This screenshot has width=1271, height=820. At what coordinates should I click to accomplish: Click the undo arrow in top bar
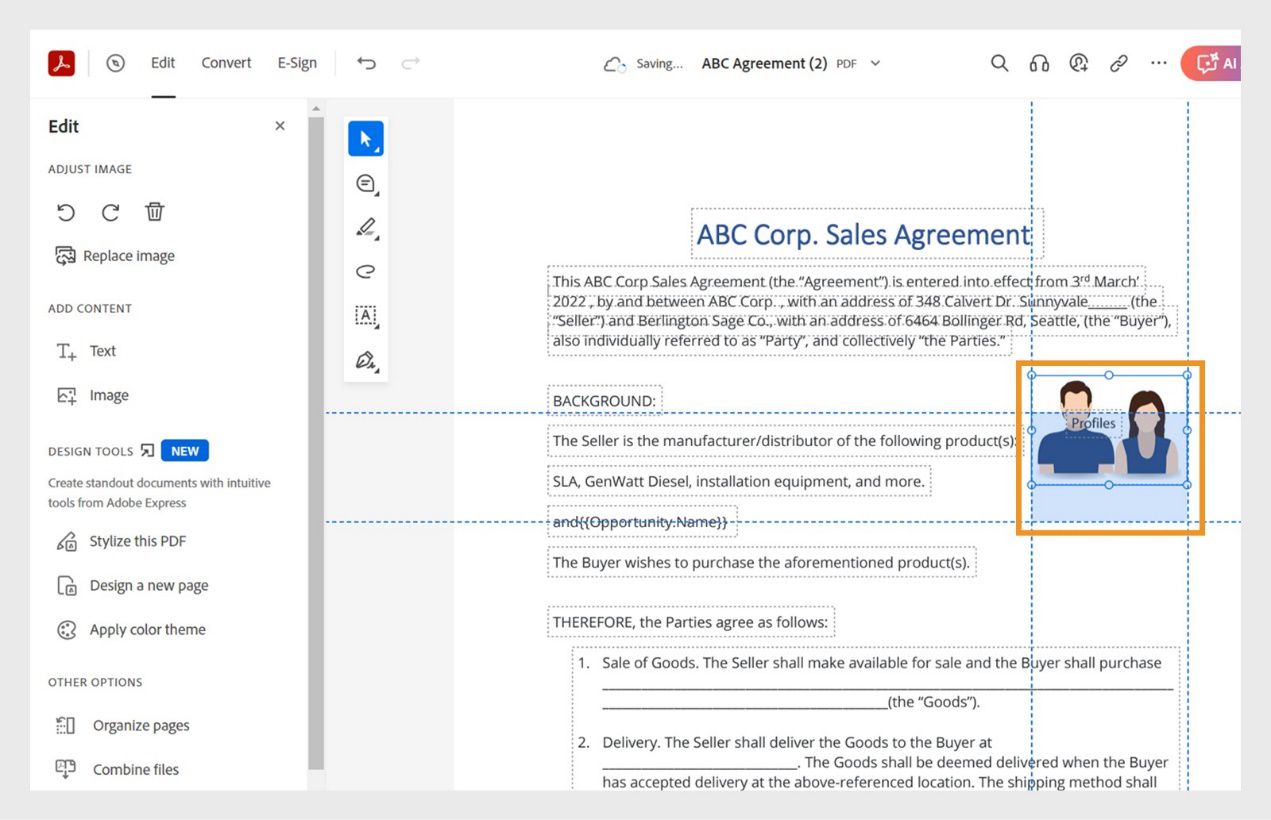[x=367, y=63]
